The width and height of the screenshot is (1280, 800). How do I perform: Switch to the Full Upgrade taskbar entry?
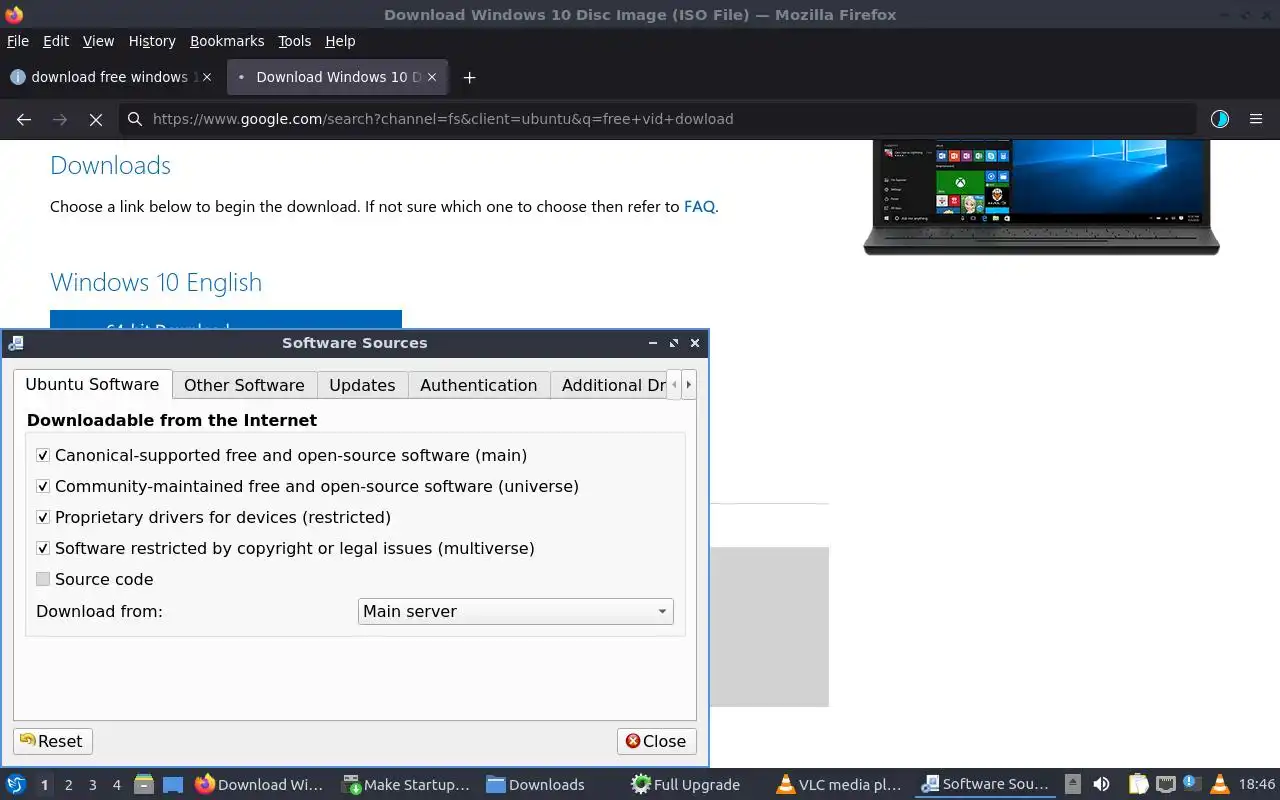[x=686, y=785]
